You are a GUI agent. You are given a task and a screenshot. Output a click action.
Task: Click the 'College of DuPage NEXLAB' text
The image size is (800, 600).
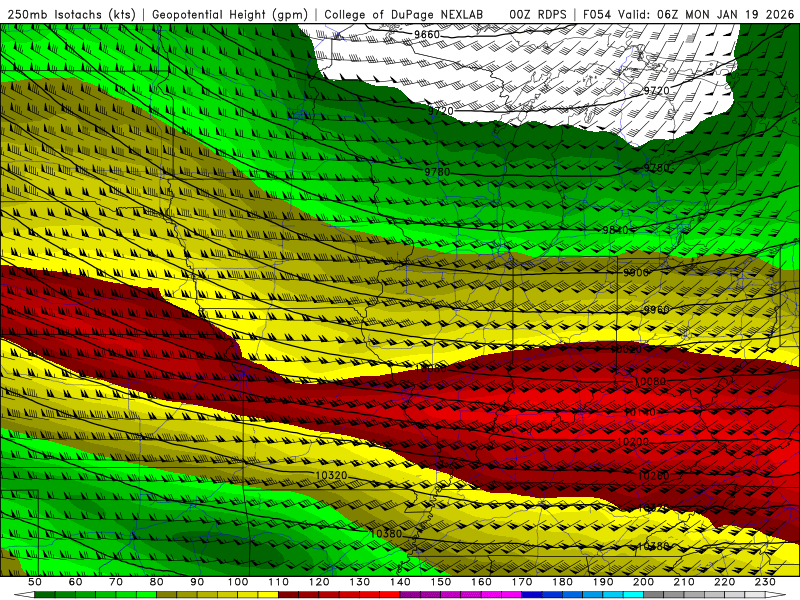(x=404, y=14)
